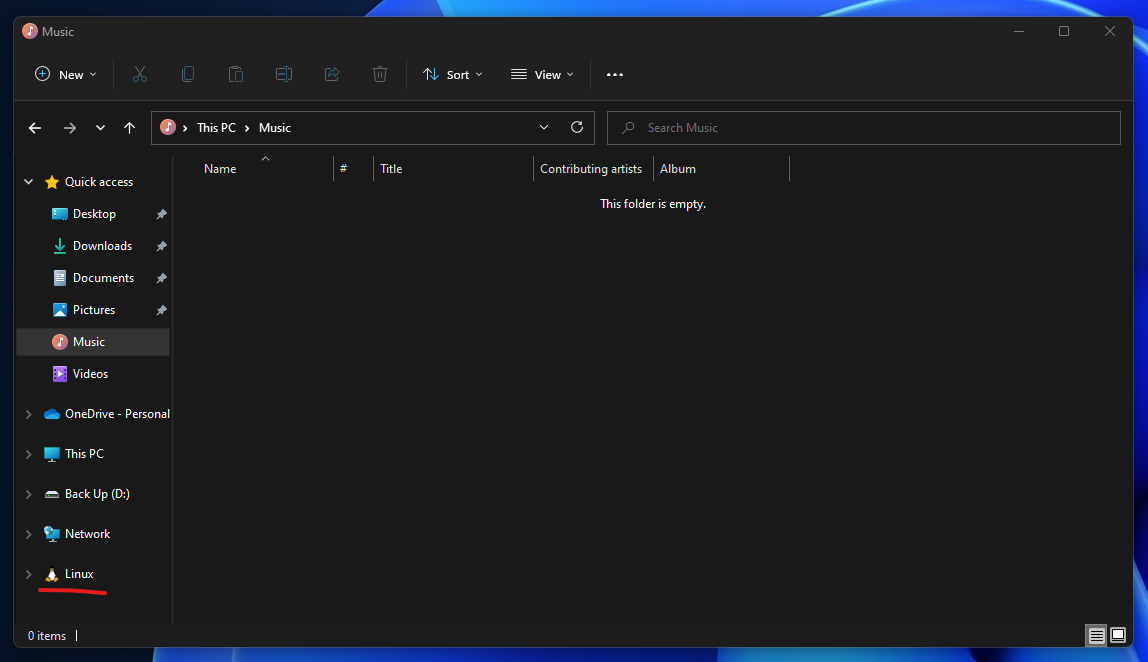Viewport: 1148px width, 662px height.
Task: Open the address bar history dropdown
Action: click(x=544, y=128)
